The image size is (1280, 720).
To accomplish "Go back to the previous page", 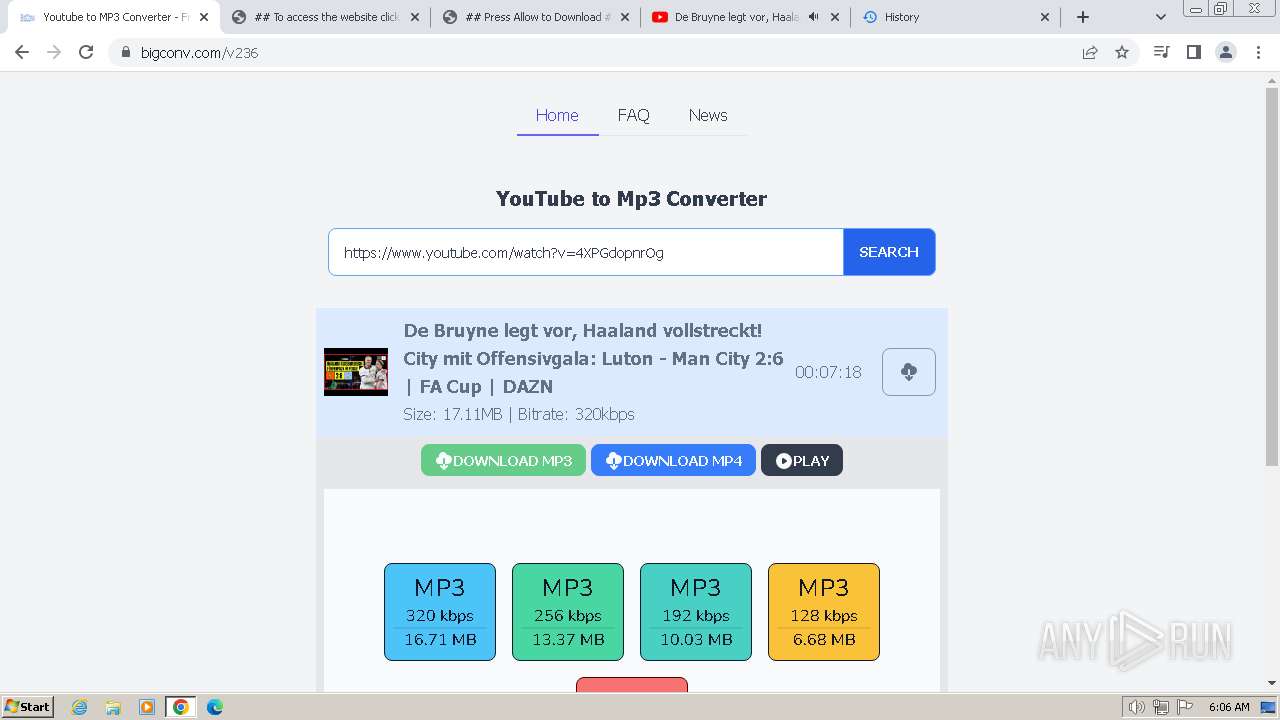I will (22, 52).
